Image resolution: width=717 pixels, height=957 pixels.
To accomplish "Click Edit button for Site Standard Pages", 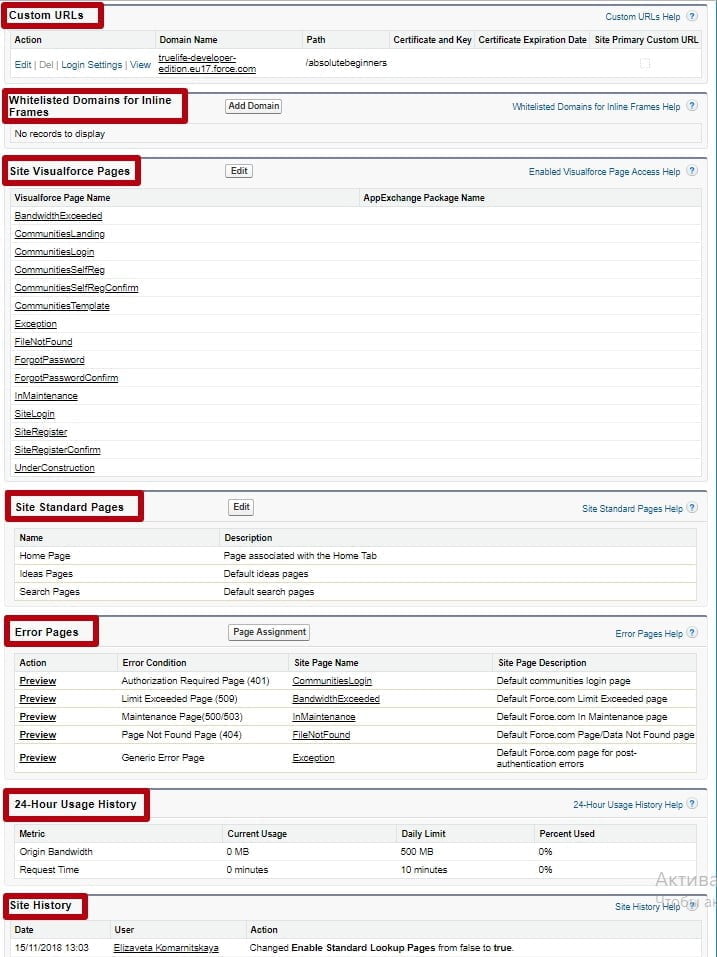I will tap(241, 507).
